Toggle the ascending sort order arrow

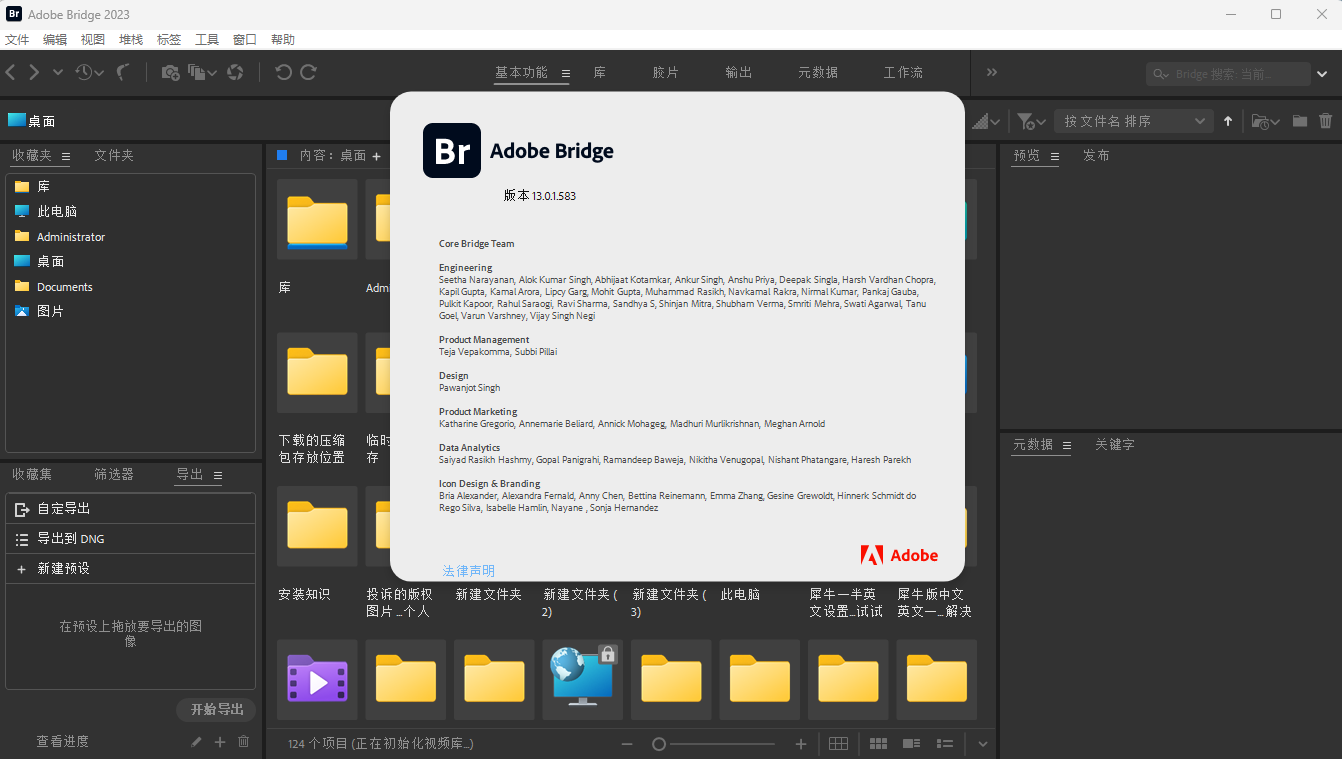click(x=1228, y=120)
